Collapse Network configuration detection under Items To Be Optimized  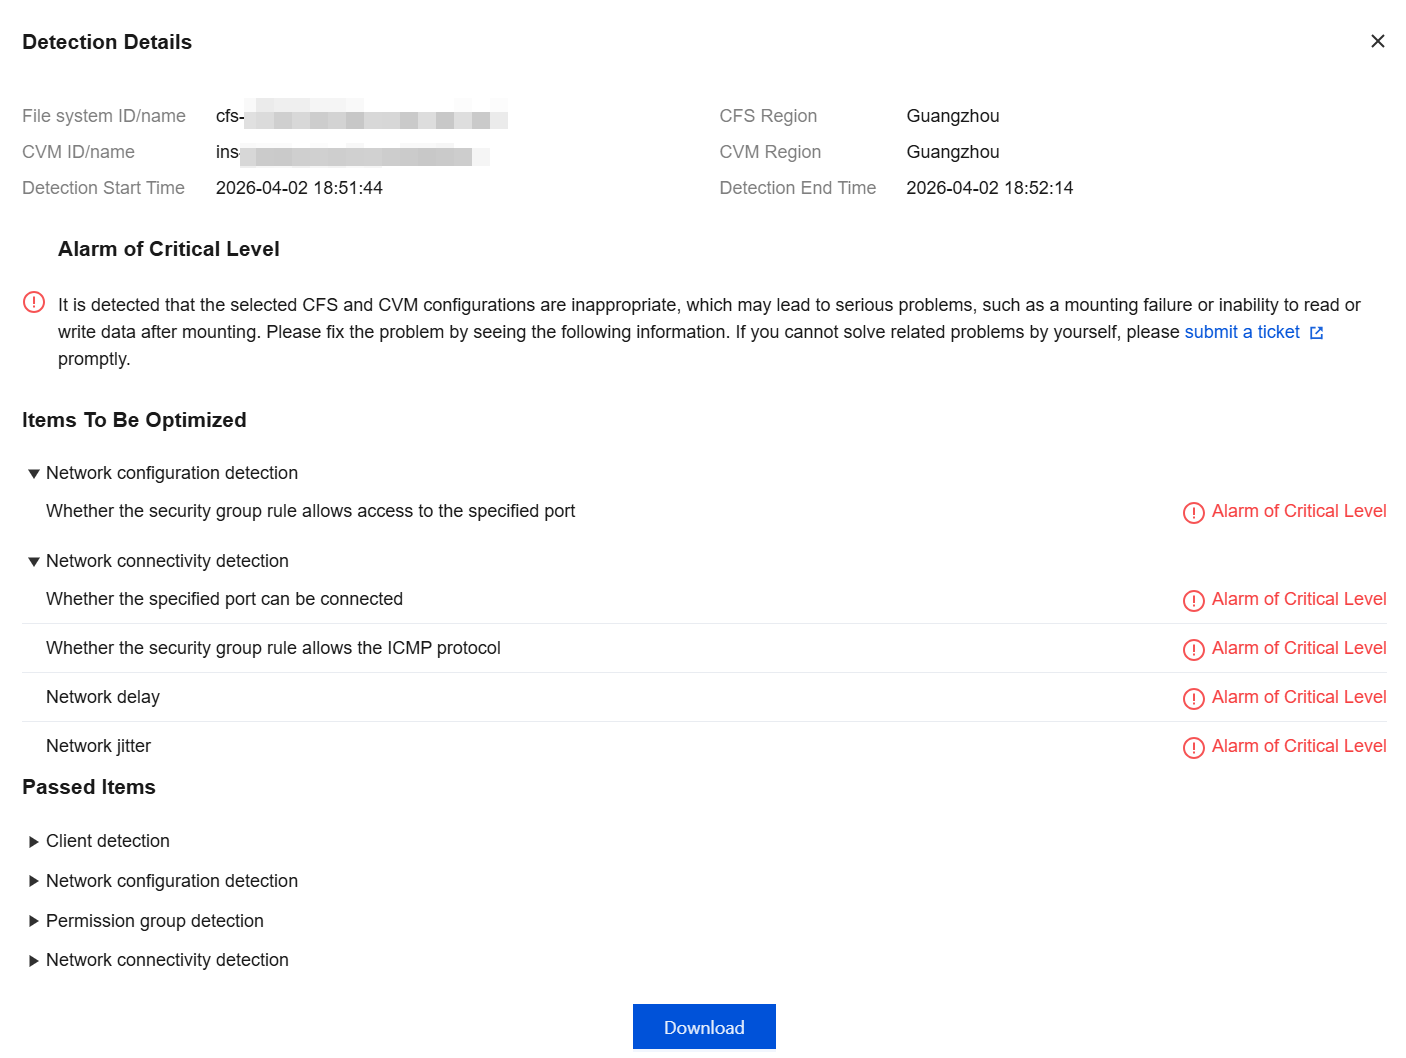pyautogui.click(x=34, y=474)
